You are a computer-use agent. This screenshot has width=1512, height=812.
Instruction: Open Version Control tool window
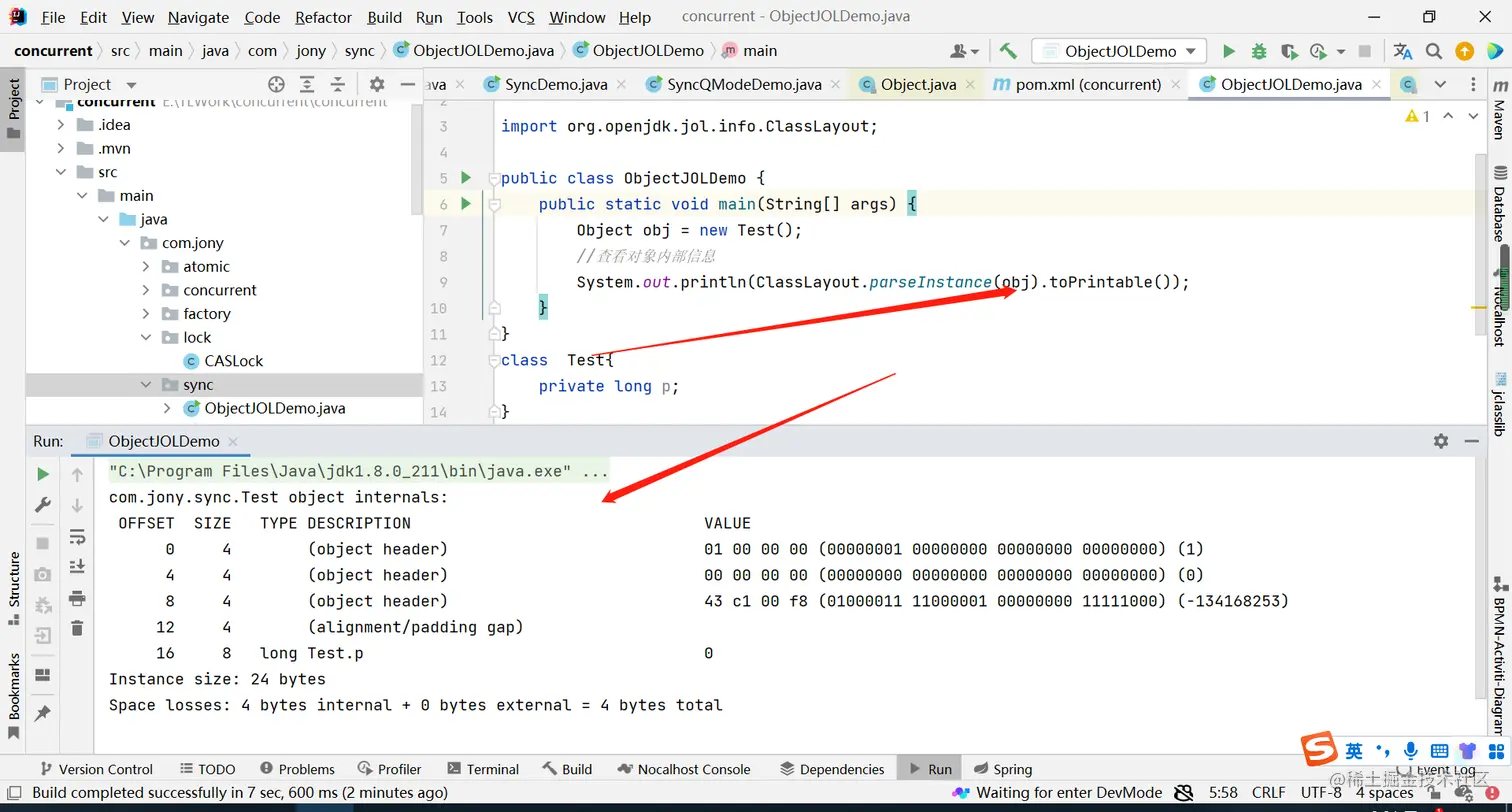[x=95, y=769]
